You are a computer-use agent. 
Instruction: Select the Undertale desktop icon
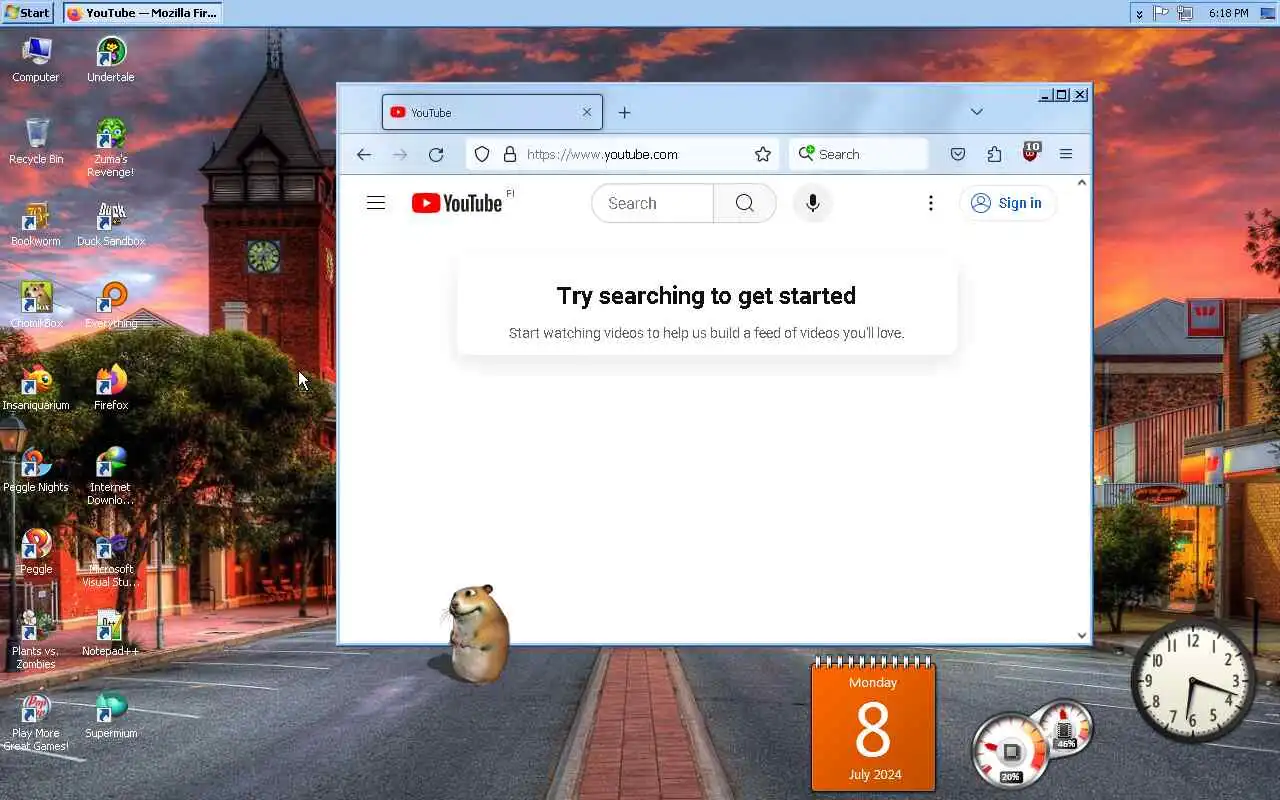click(x=111, y=60)
